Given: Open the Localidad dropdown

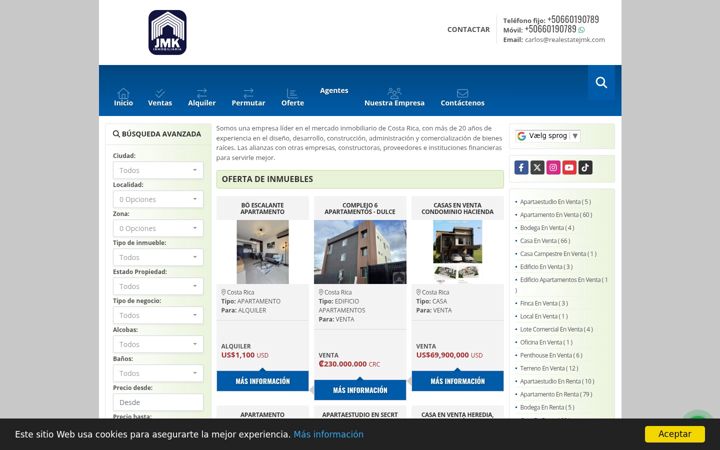Looking at the screenshot, I should click(x=158, y=199).
